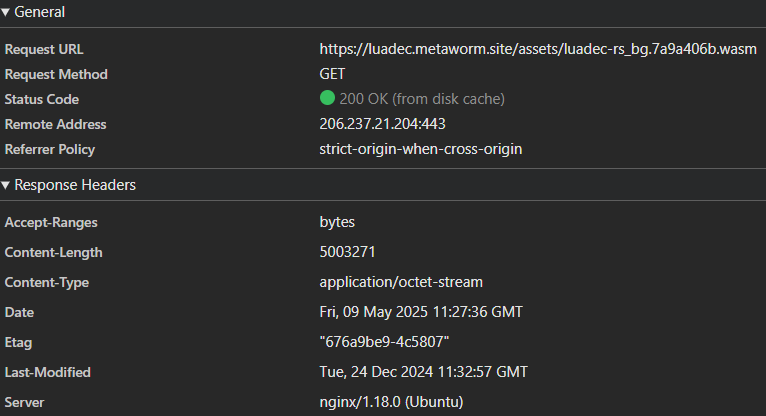The width and height of the screenshot is (766, 416).
Task: Click the green status code circle icon
Action: click(327, 98)
